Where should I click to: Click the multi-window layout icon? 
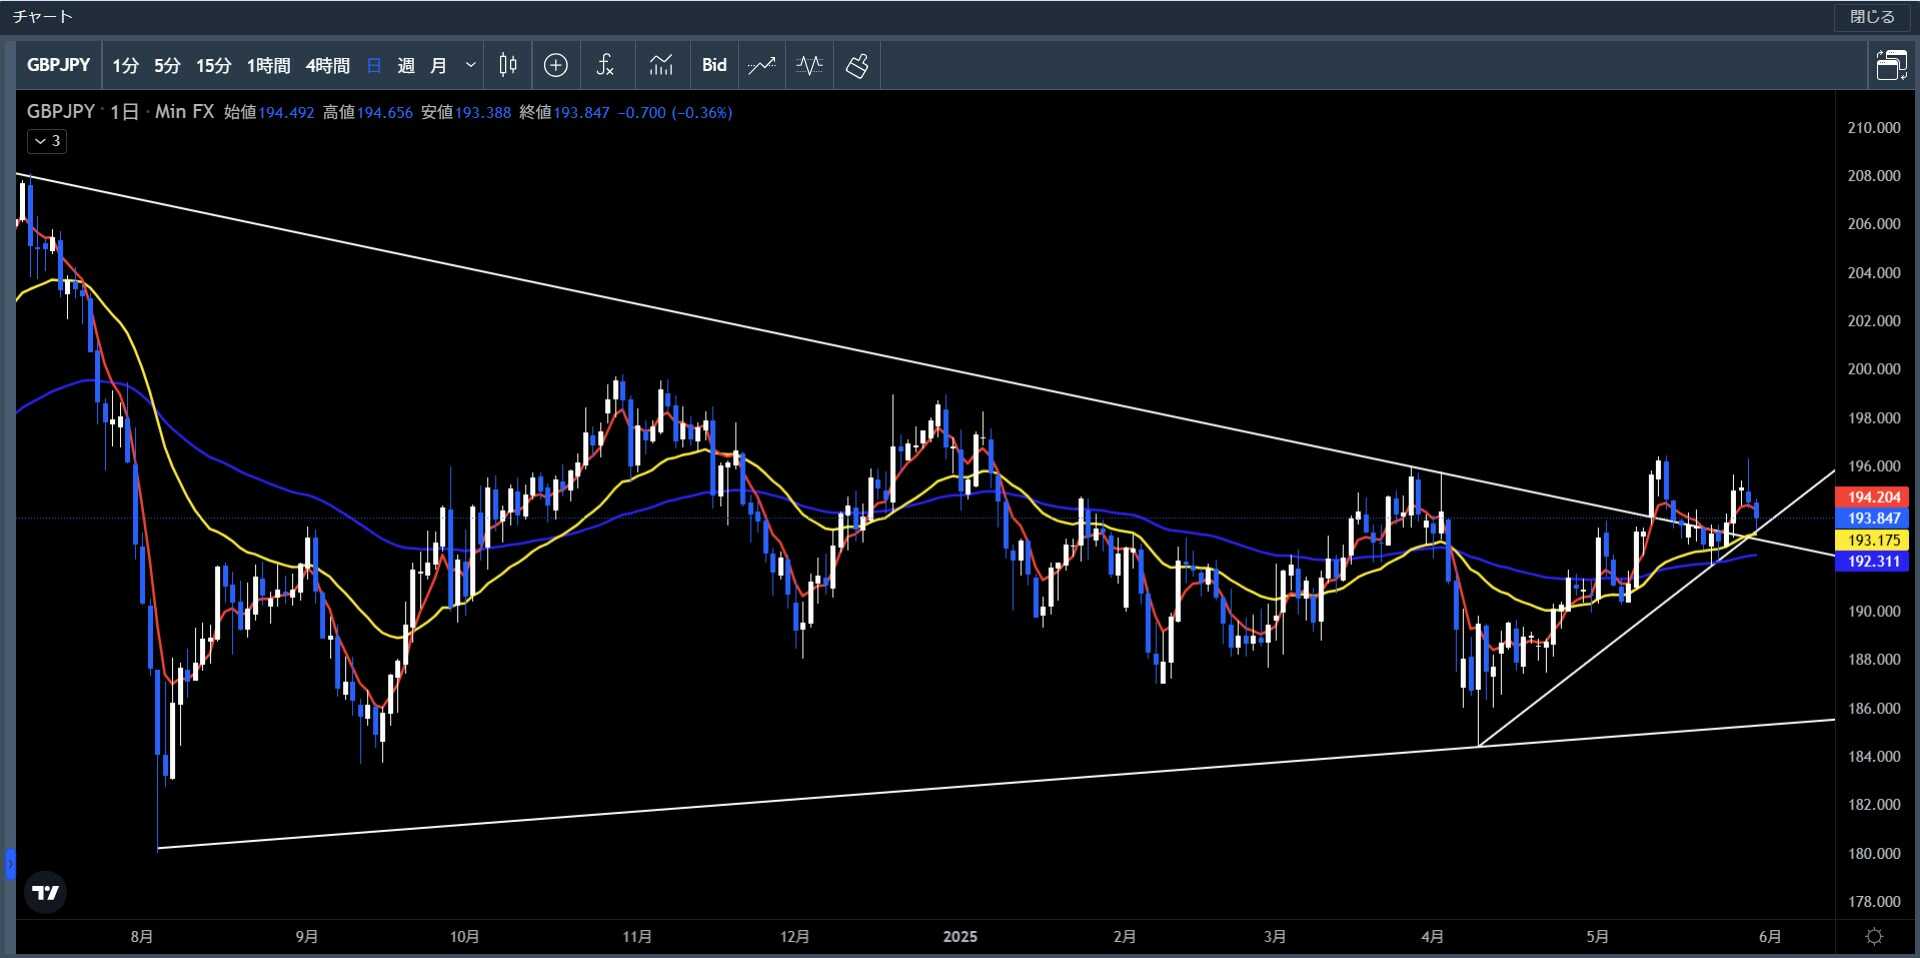1891,65
